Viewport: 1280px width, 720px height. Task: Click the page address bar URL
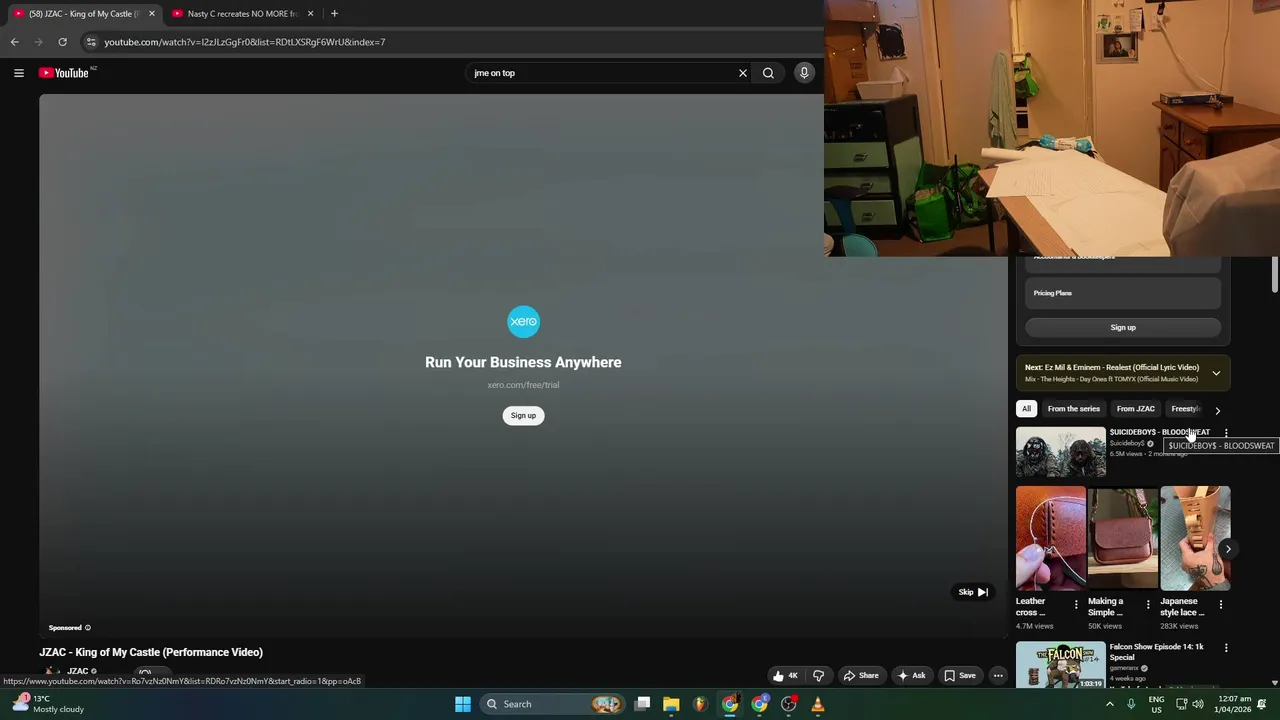click(x=245, y=42)
